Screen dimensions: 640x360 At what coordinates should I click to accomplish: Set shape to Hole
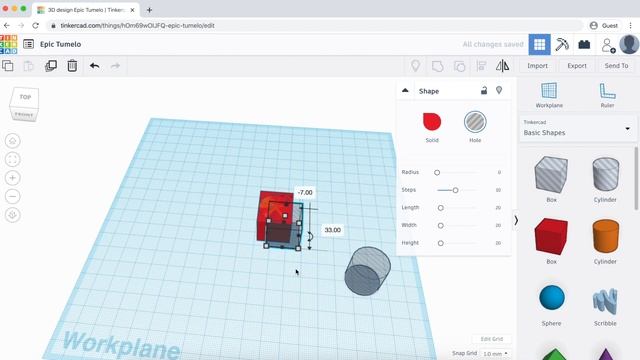pos(475,127)
